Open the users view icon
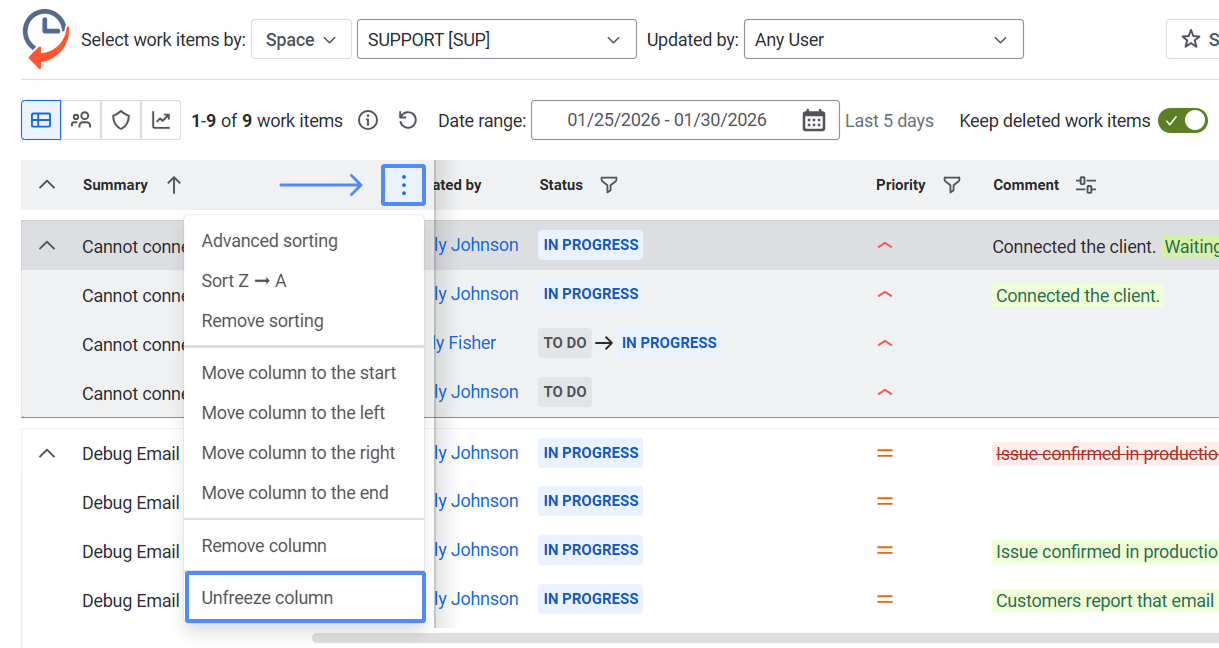 tap(81, 120)
